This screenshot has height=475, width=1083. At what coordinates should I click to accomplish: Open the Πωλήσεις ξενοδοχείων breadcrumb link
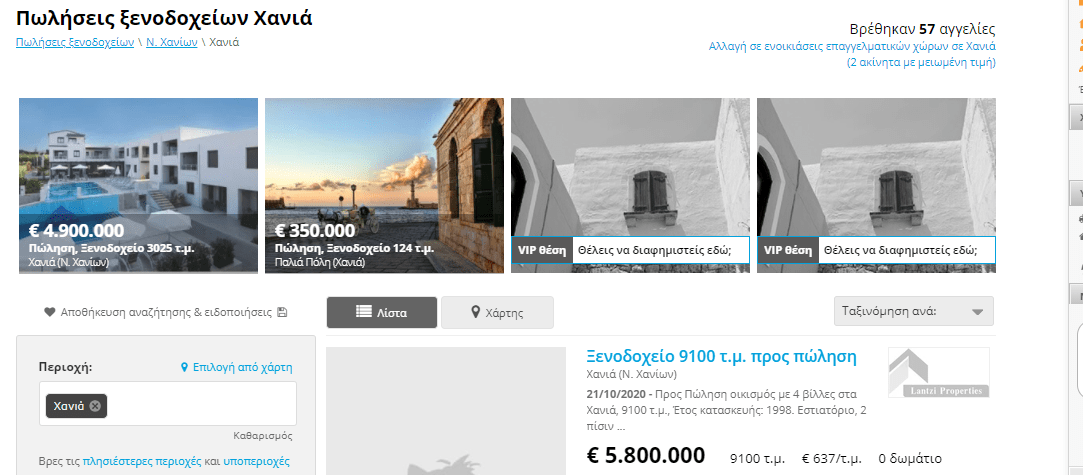point(75,42)
